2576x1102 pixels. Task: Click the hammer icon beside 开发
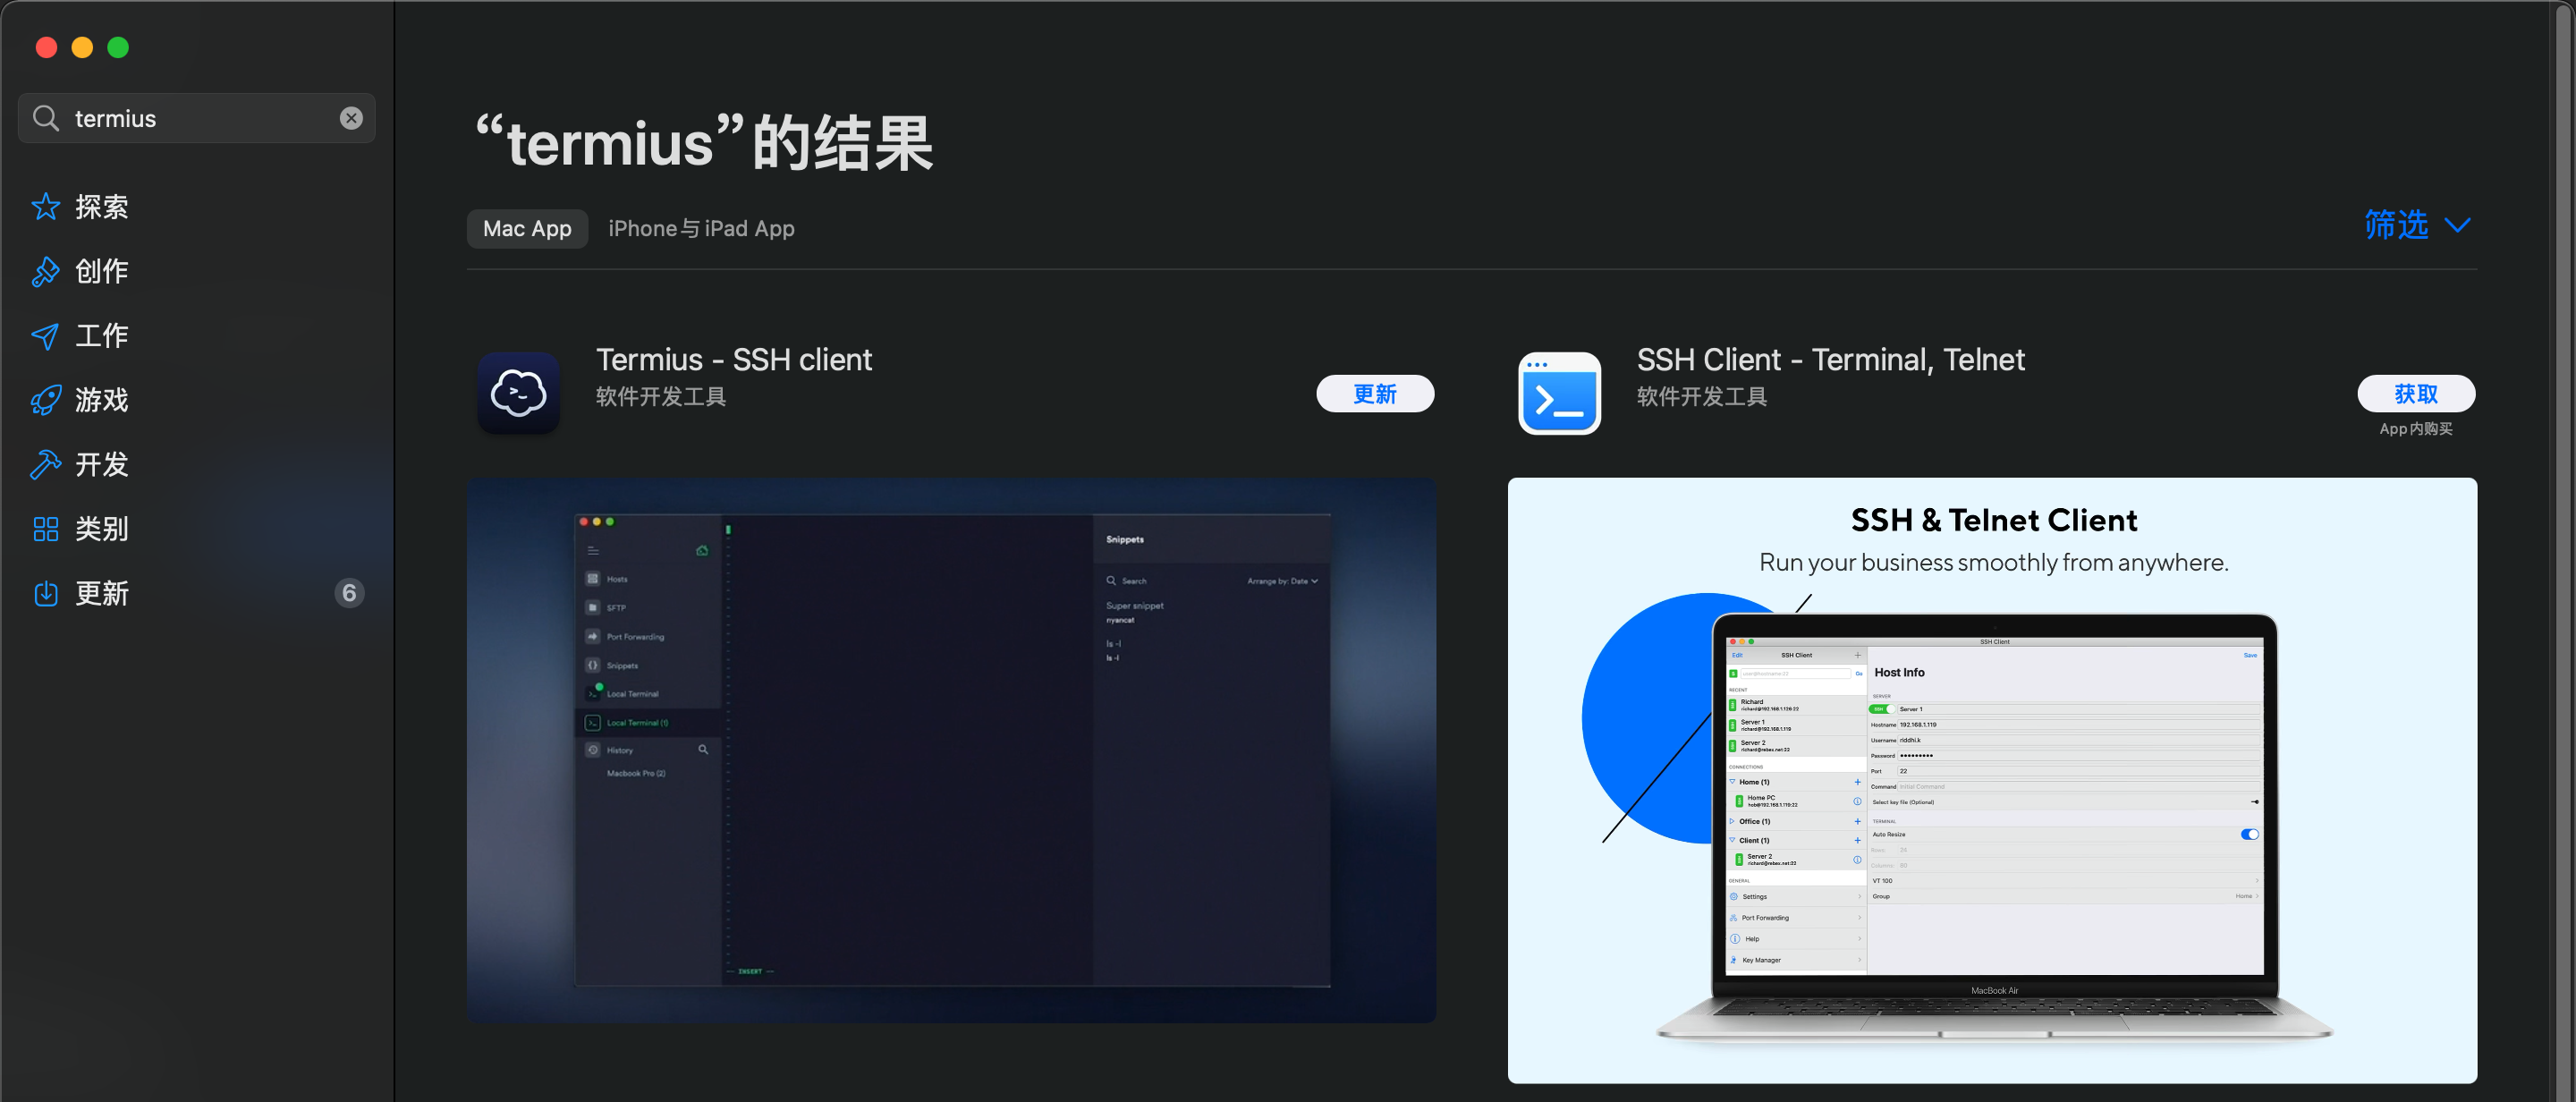[x=46, y=464]
